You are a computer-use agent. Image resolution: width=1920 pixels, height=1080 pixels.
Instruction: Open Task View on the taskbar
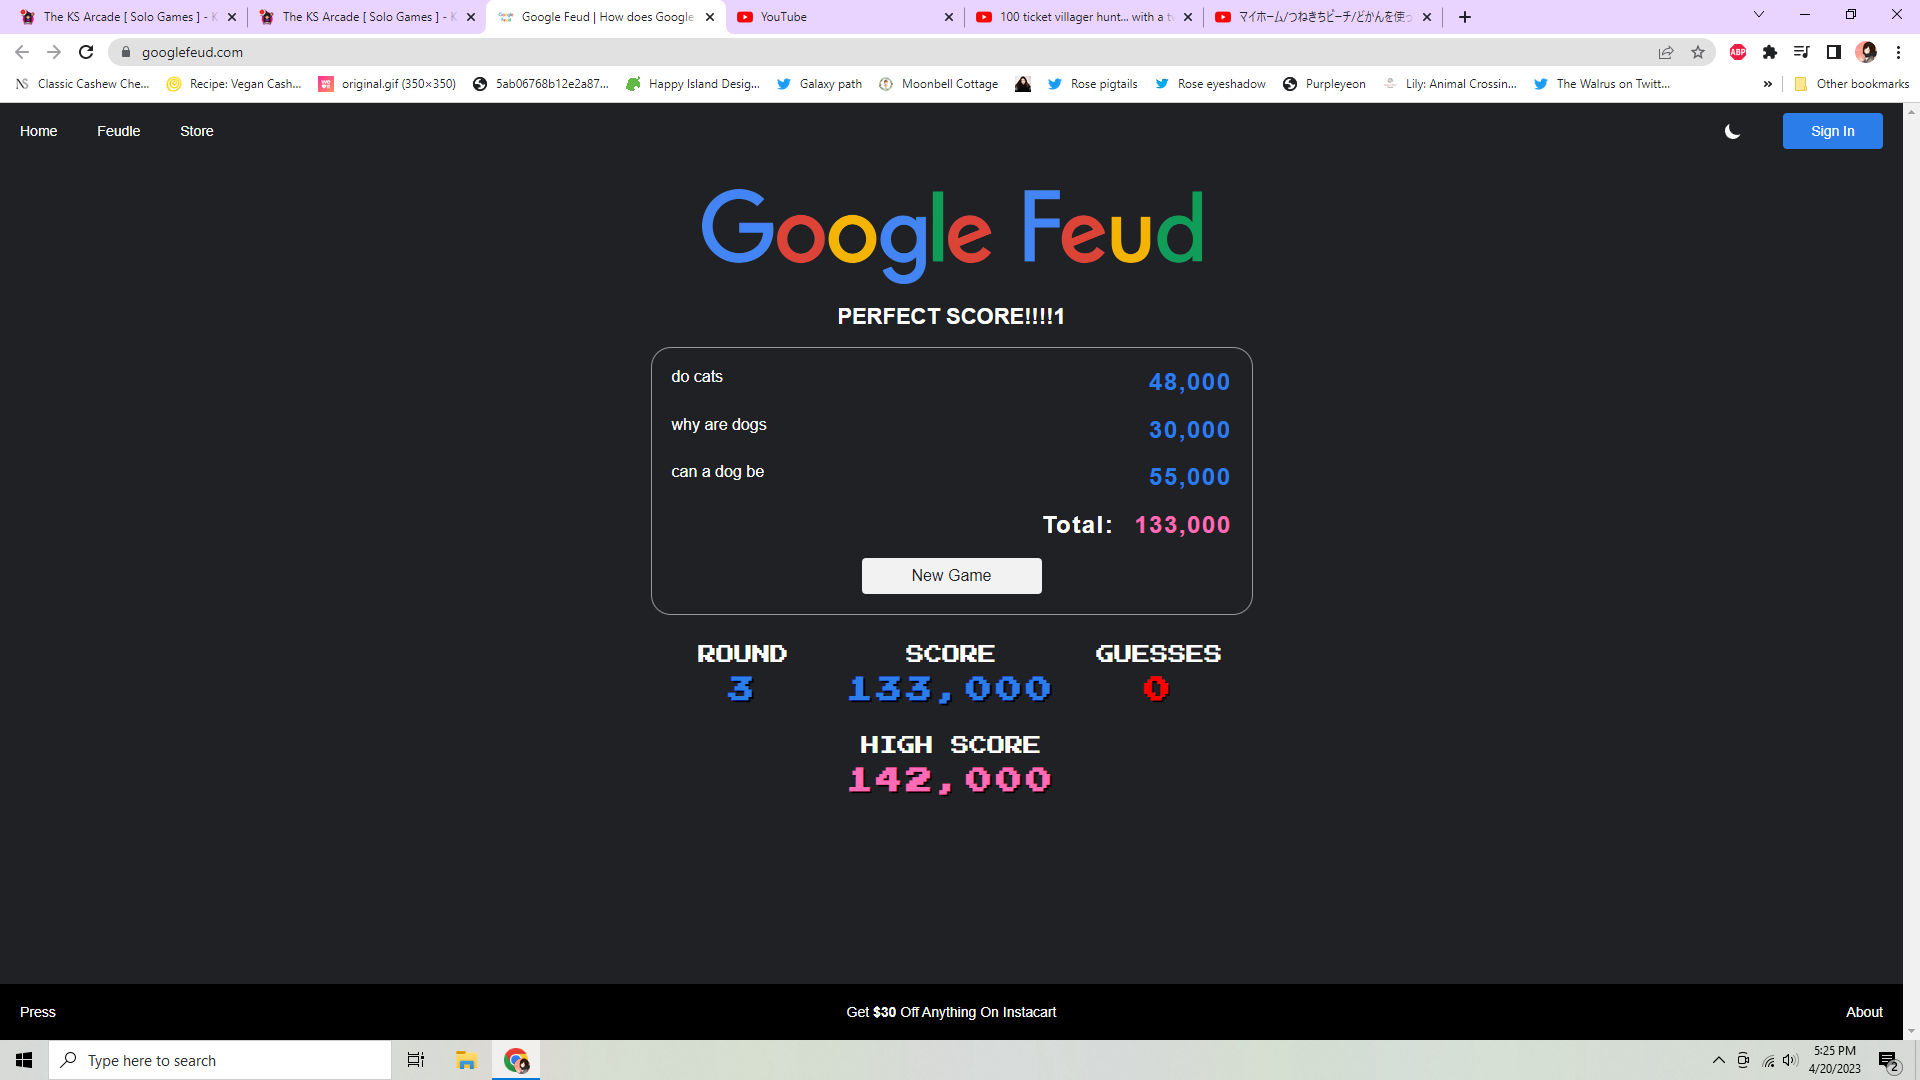point(416,1060)
